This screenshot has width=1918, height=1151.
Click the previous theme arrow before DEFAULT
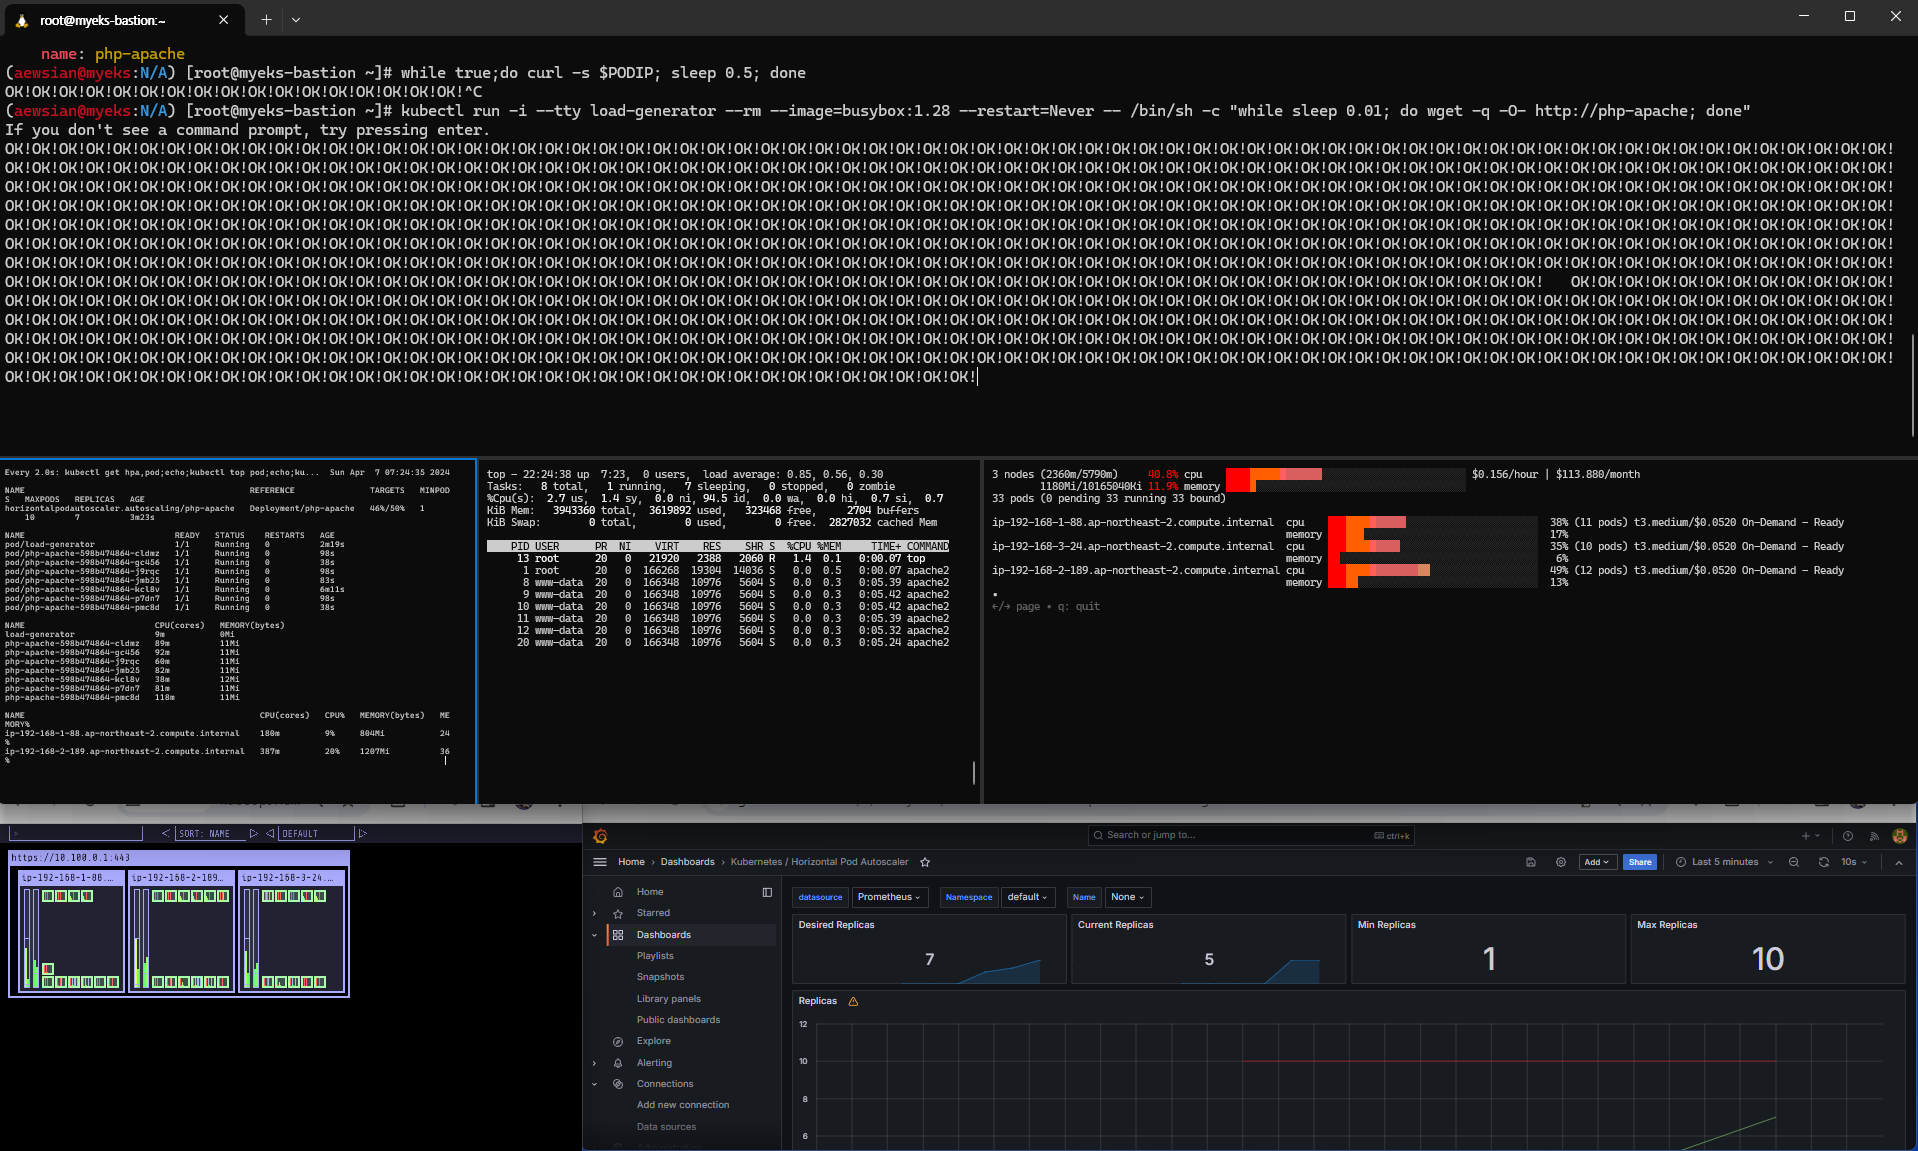(270, 833)
